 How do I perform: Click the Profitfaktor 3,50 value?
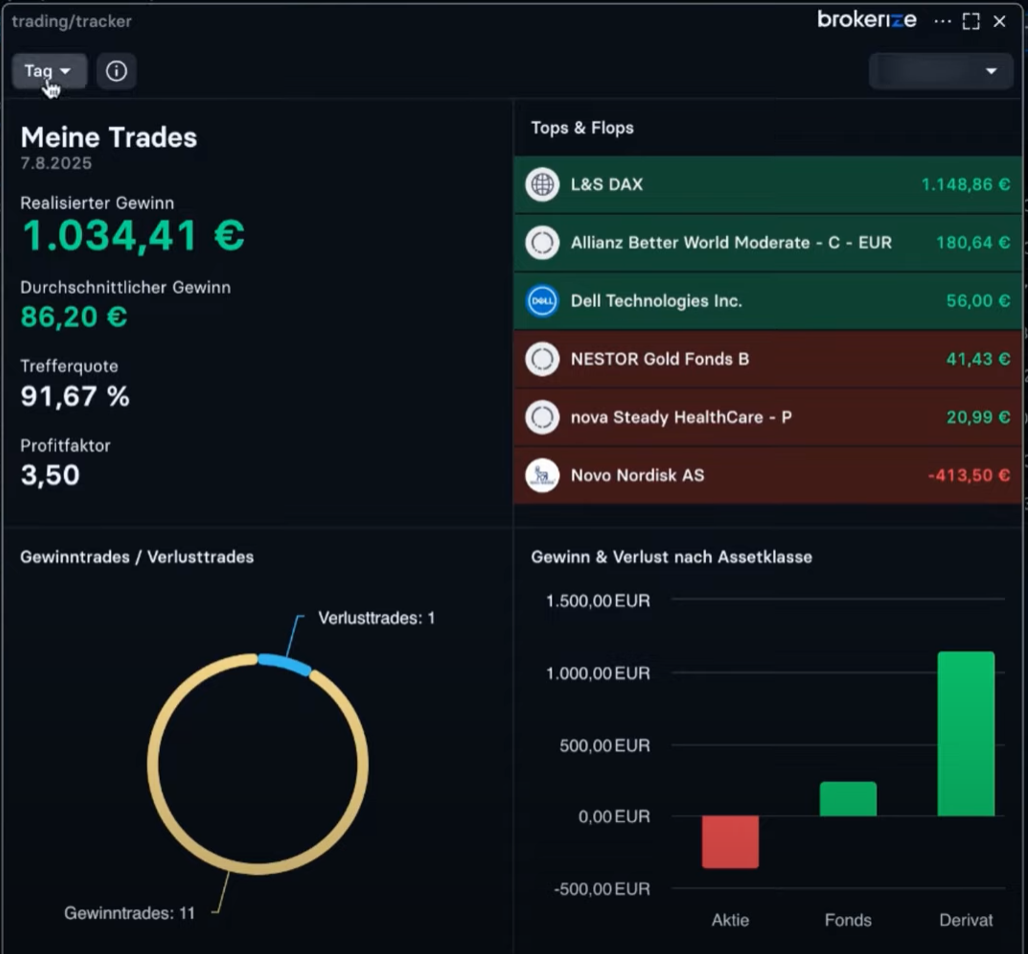point(50,475)
